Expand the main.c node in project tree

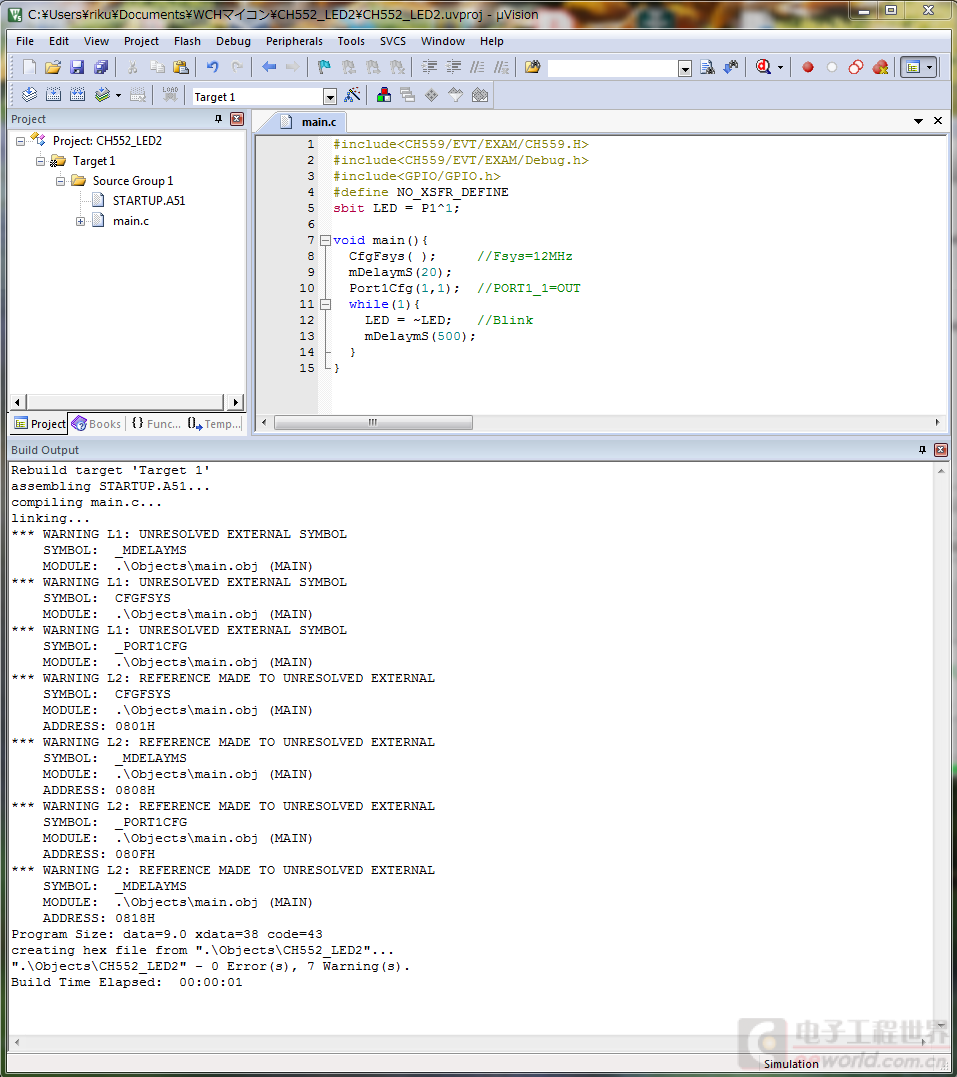pos(80,221)
